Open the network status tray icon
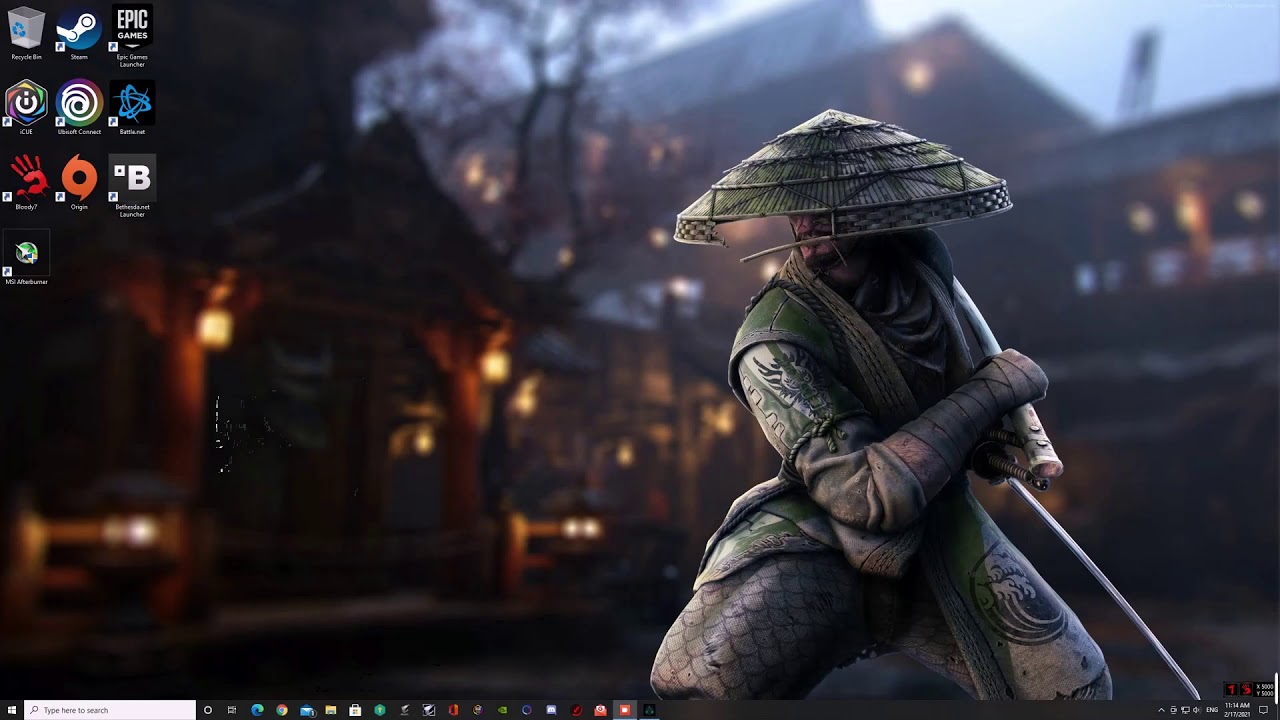The width and height of the screenshot is (1280, 720). pos(1185,710)
